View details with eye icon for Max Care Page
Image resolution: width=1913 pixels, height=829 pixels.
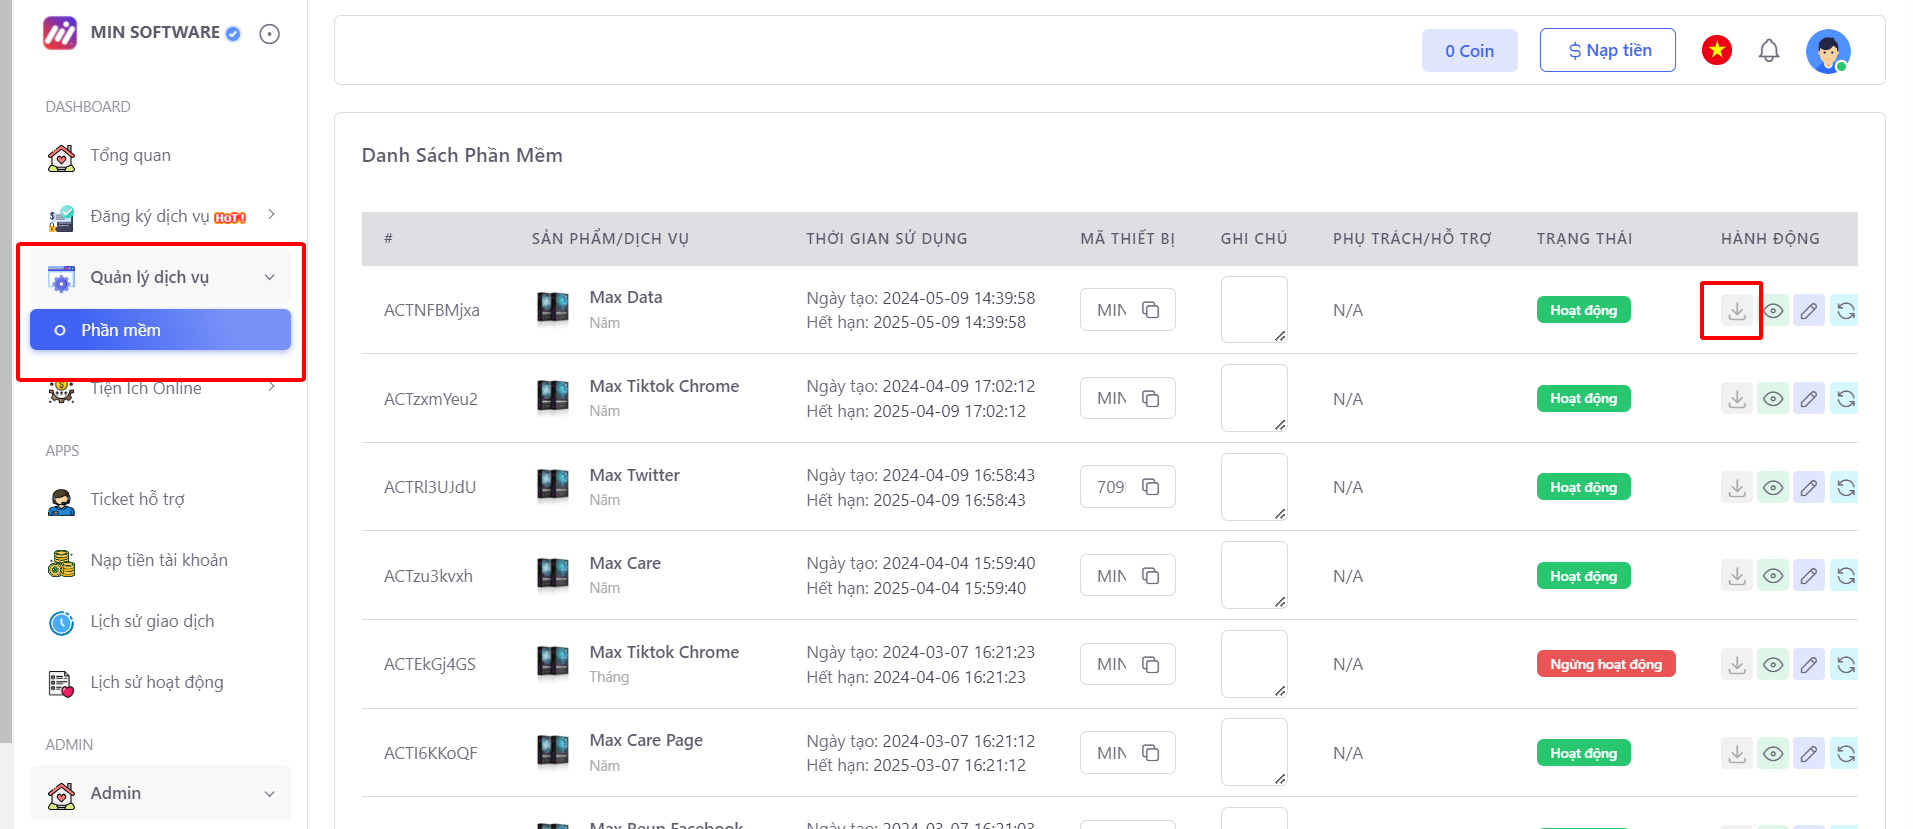click(1773, 753)
